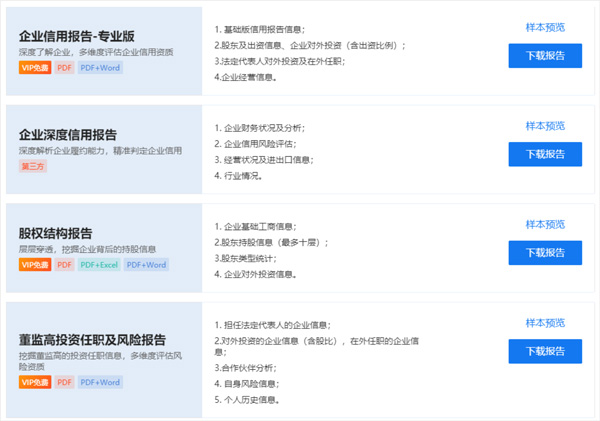
Task: Click the PDF+Word tag under 股权结构报告
Action: pos(146,264)
